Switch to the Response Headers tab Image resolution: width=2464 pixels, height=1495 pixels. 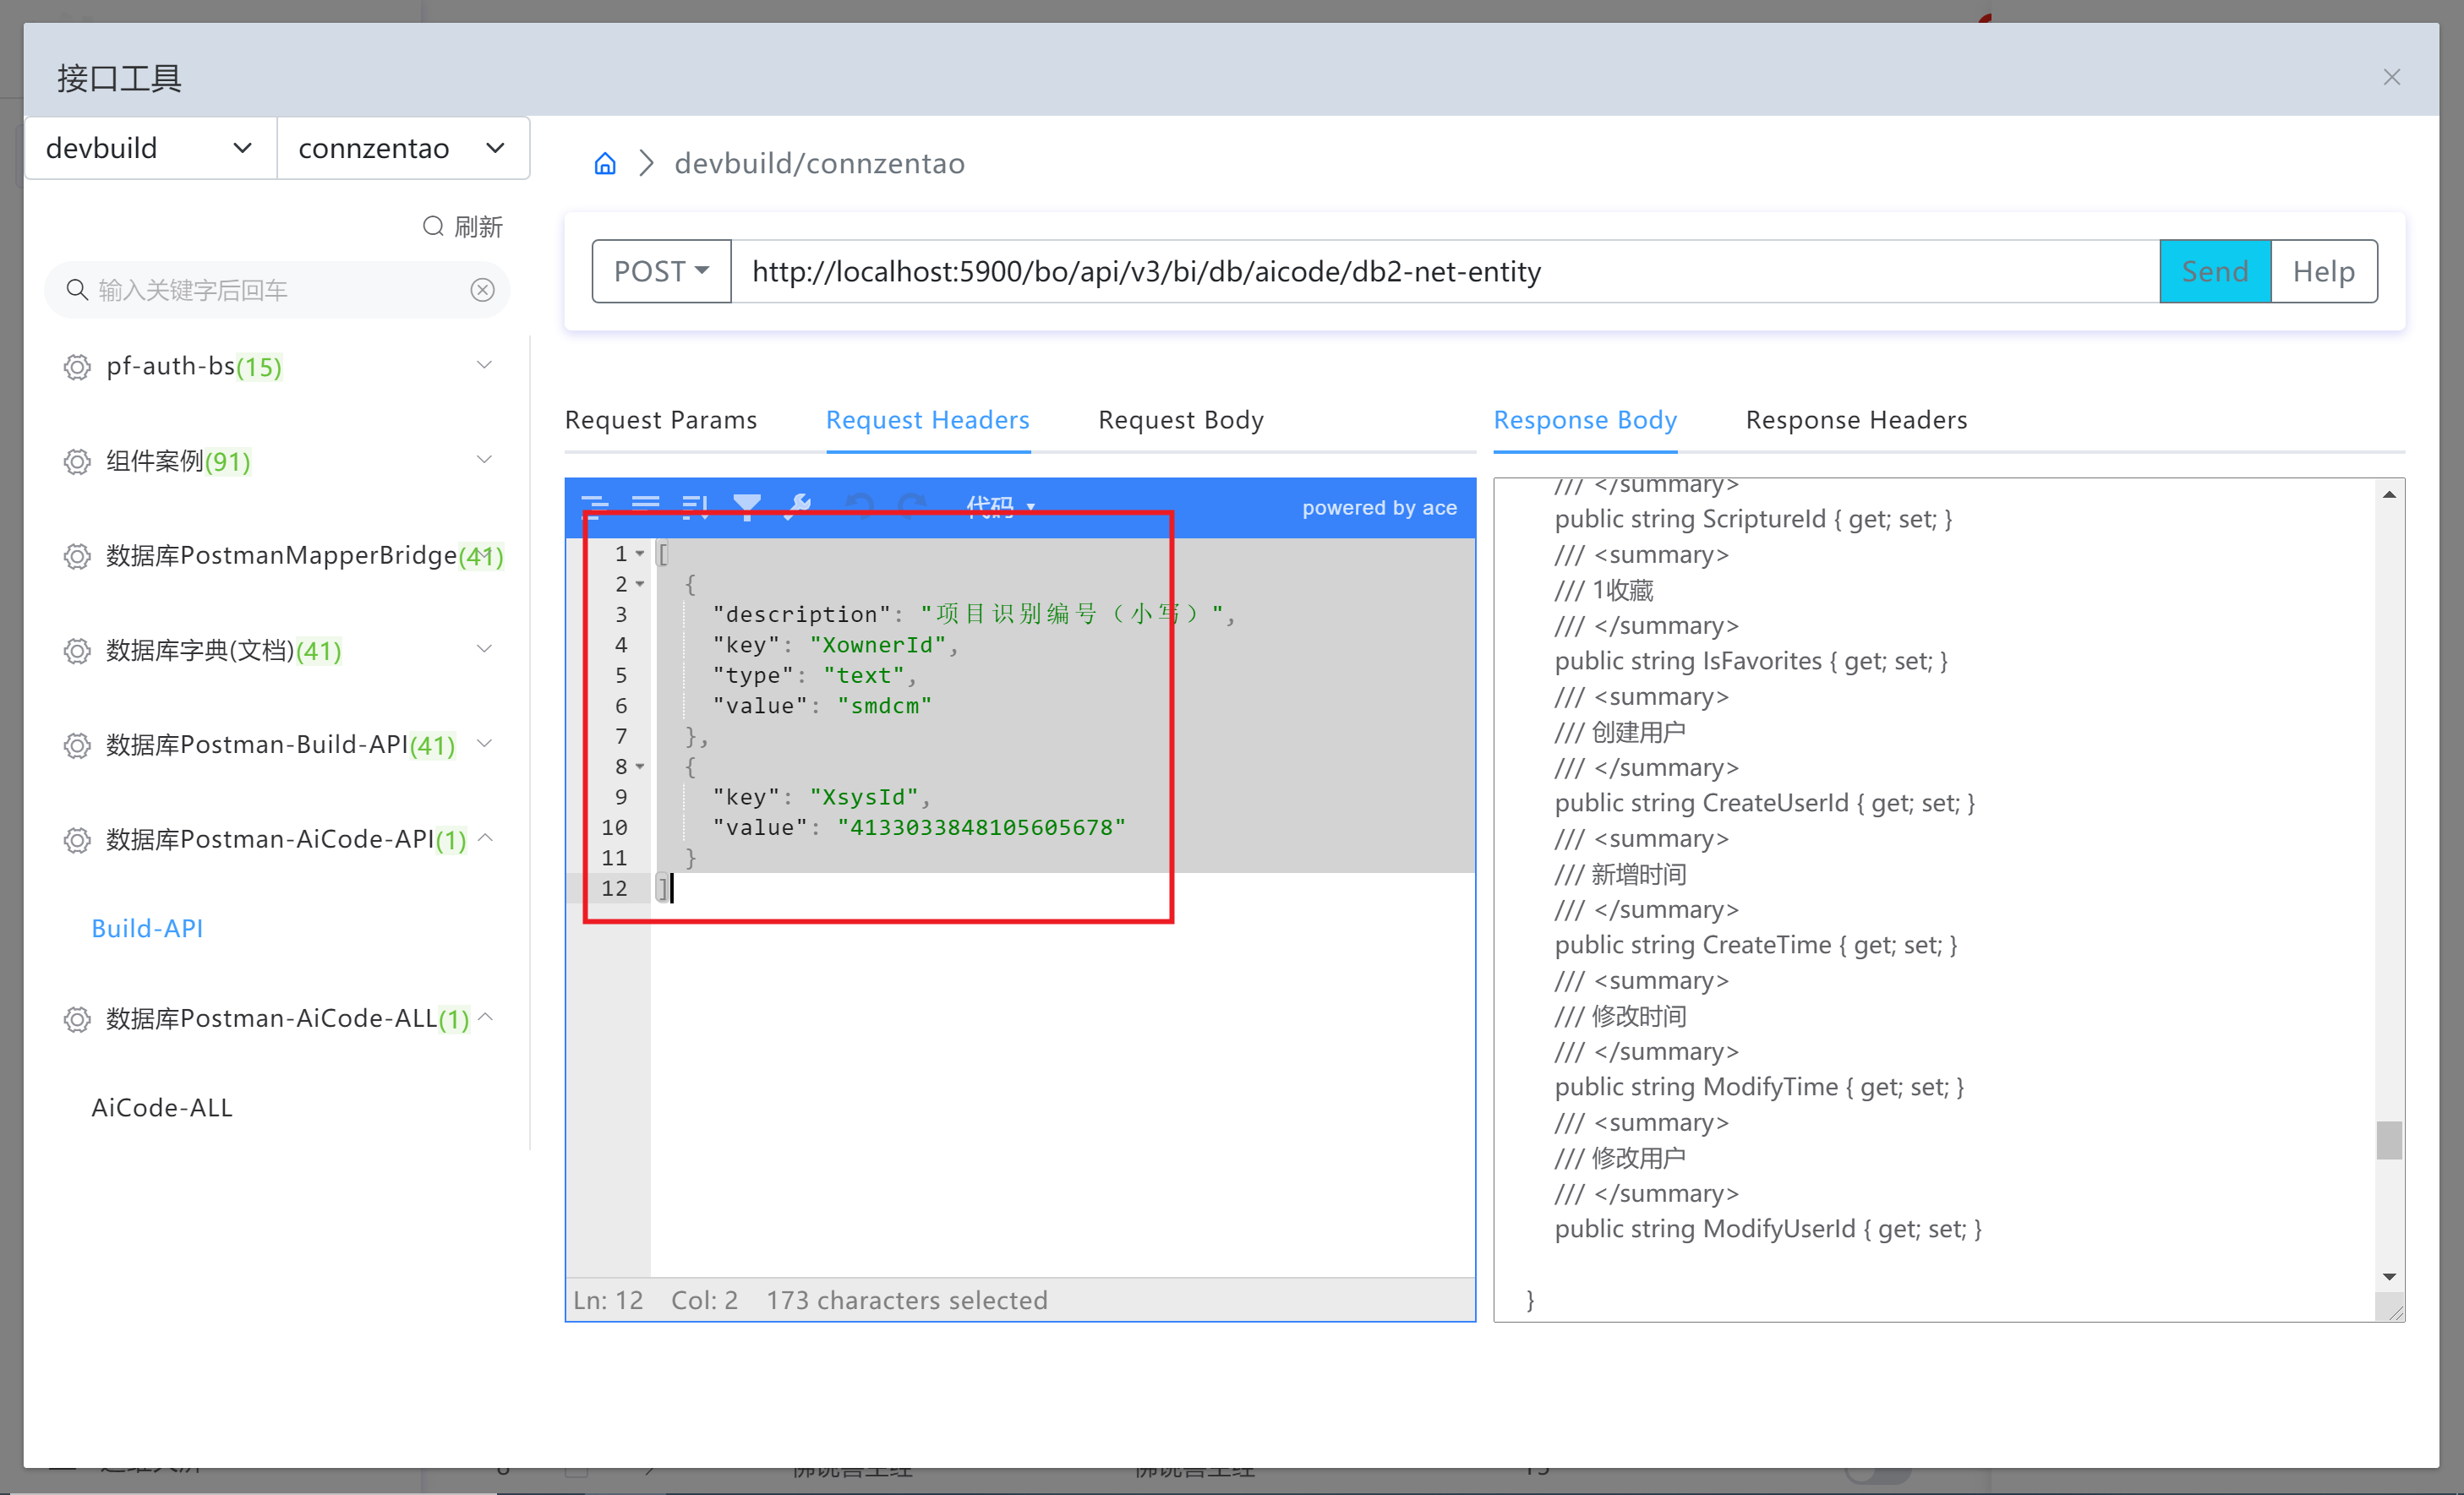tap(1856, 420)
